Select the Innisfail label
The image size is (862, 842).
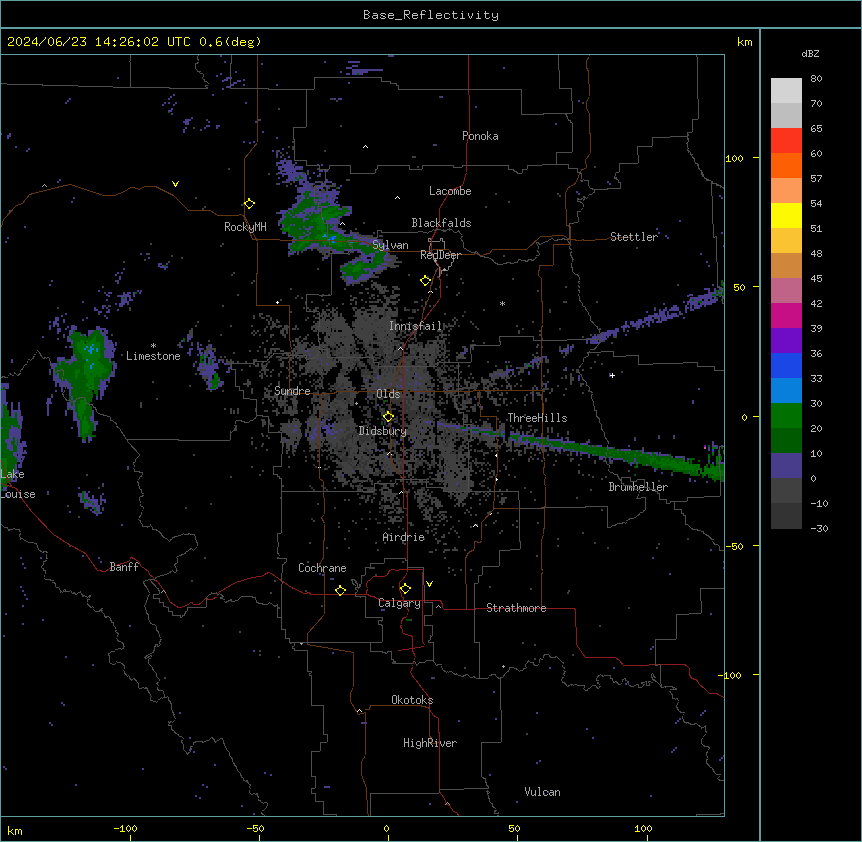point(415,326)
